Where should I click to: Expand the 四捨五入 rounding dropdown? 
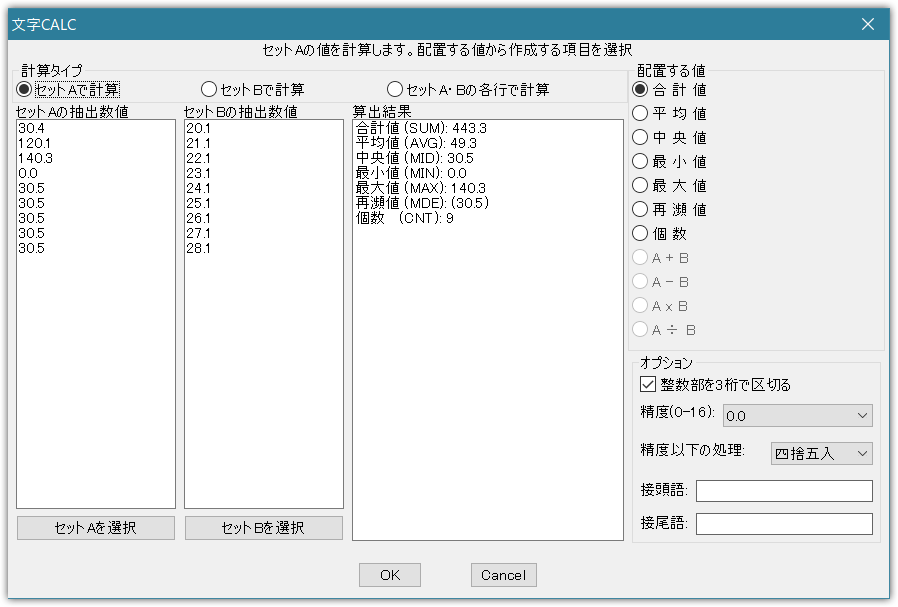point(821,454)
